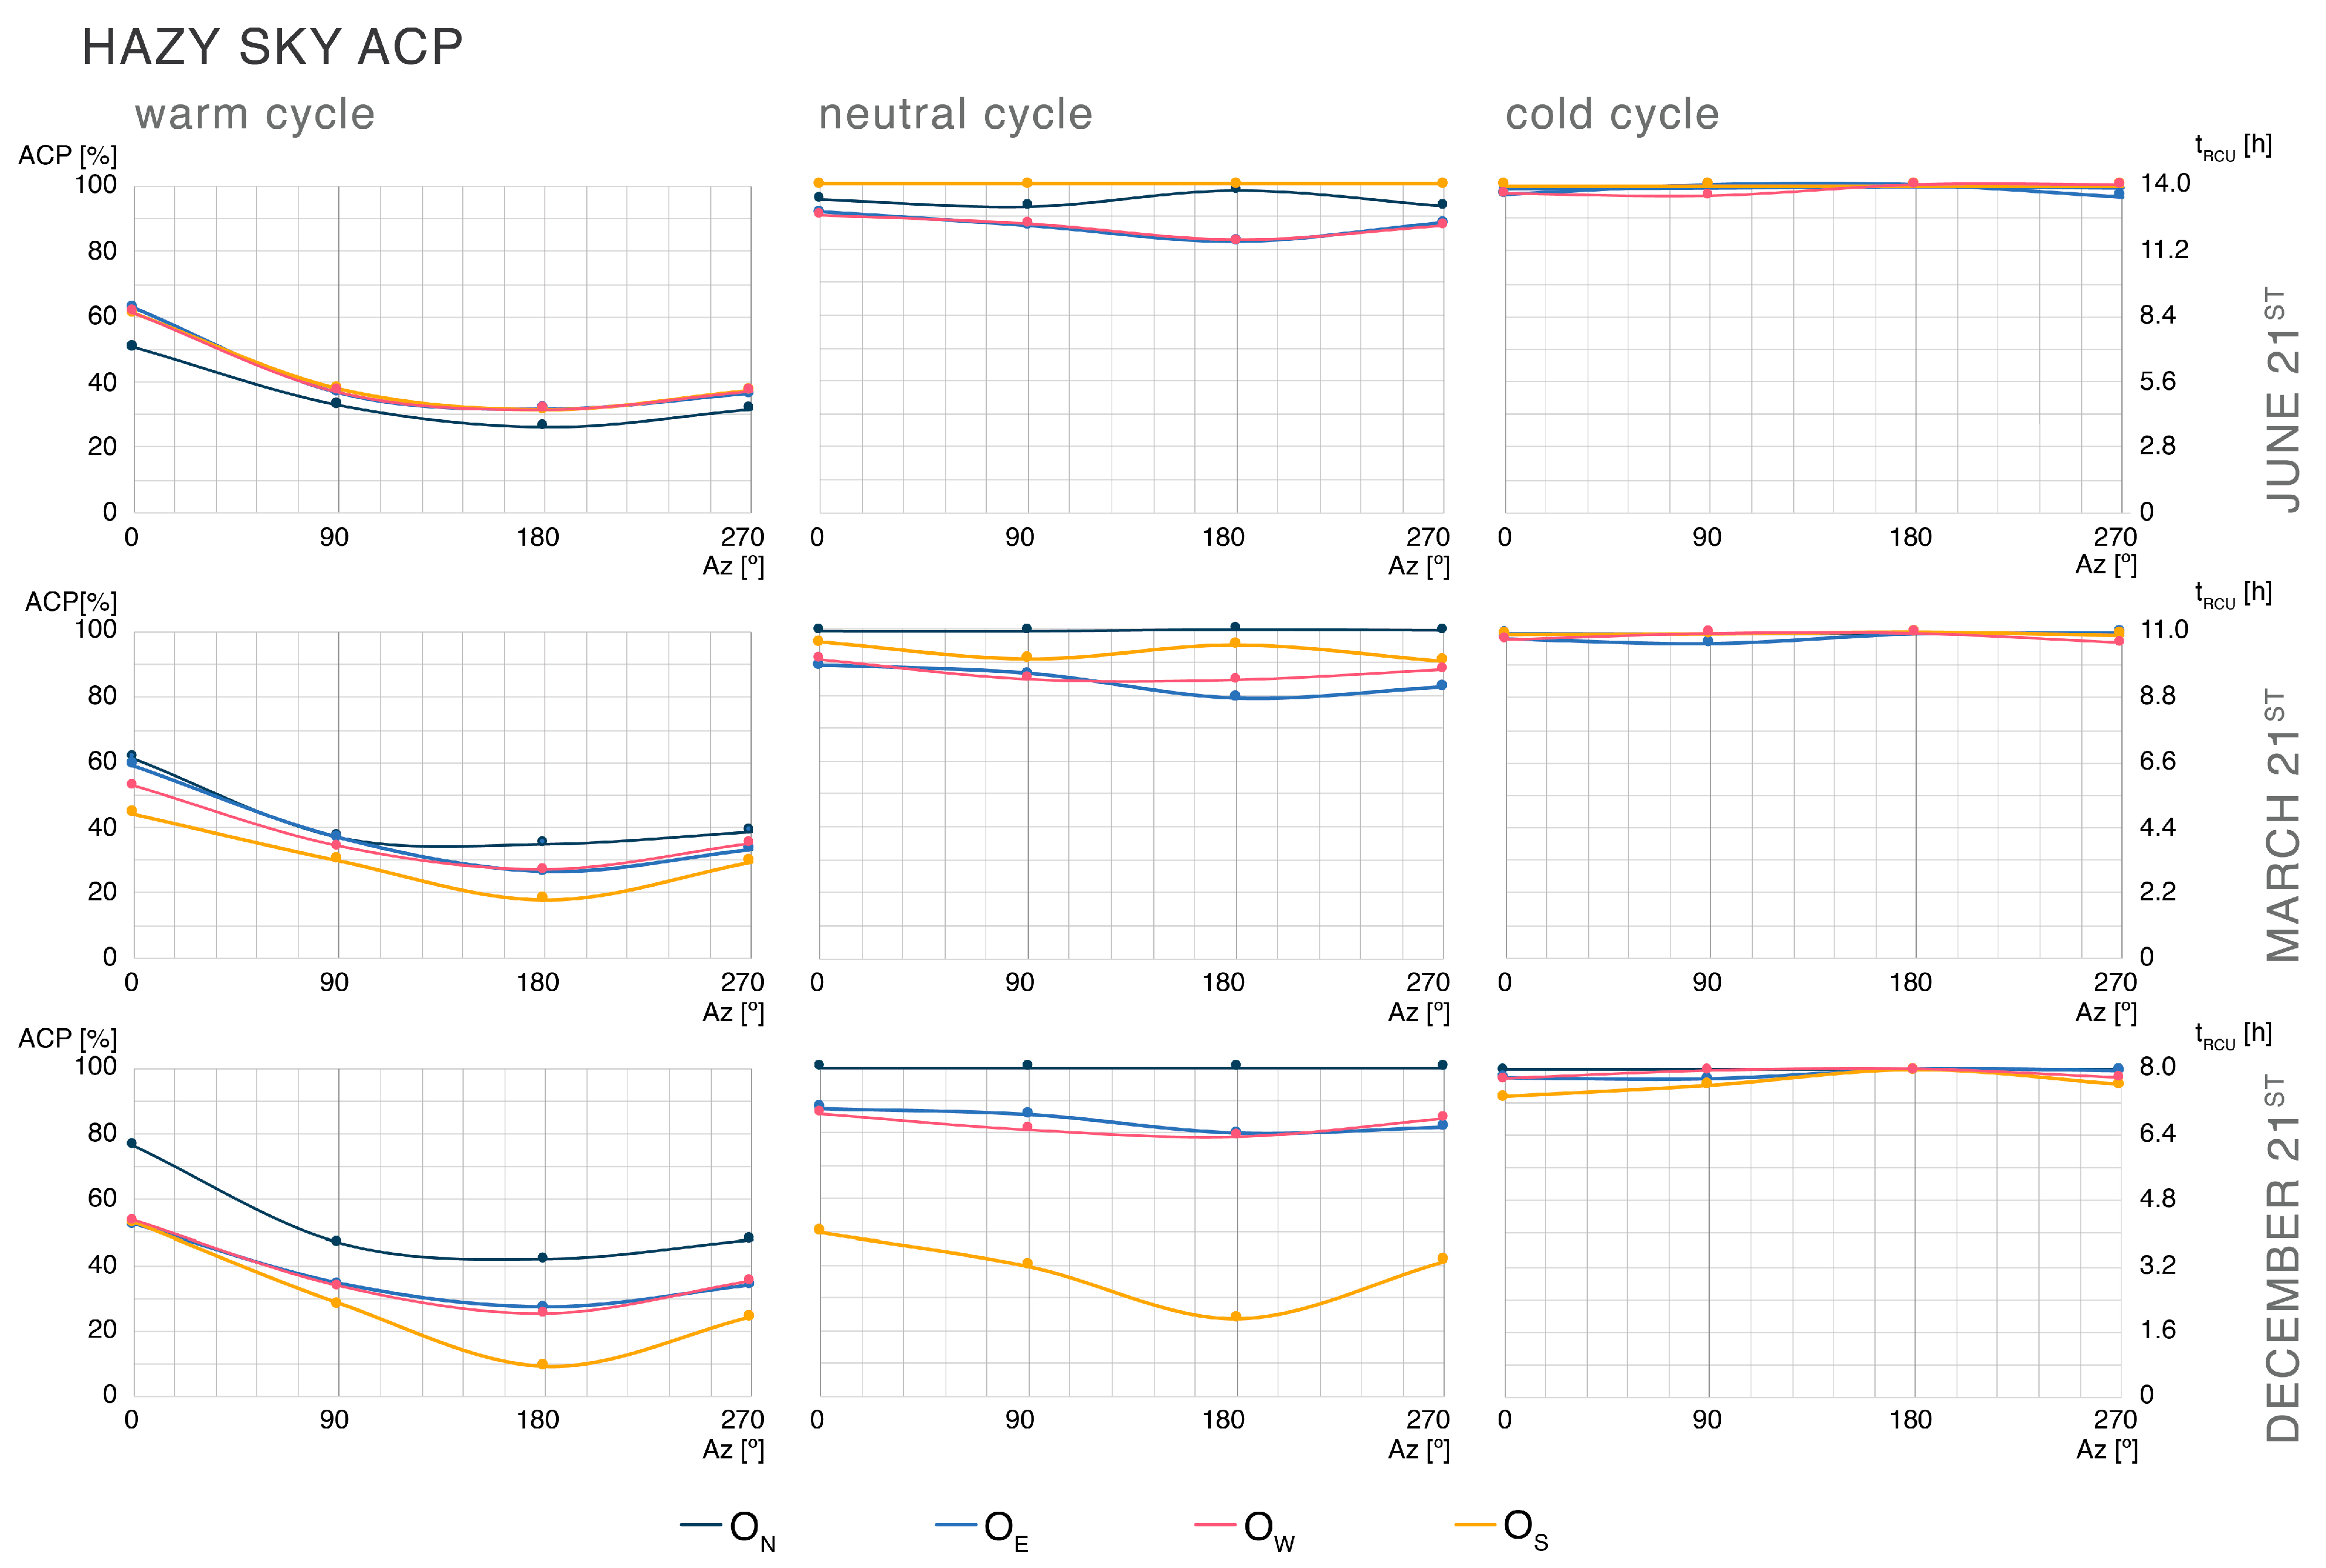Click the lowest orange point in December warm chart
Screen dimensions: 2326x1568
coord(542,1365)
